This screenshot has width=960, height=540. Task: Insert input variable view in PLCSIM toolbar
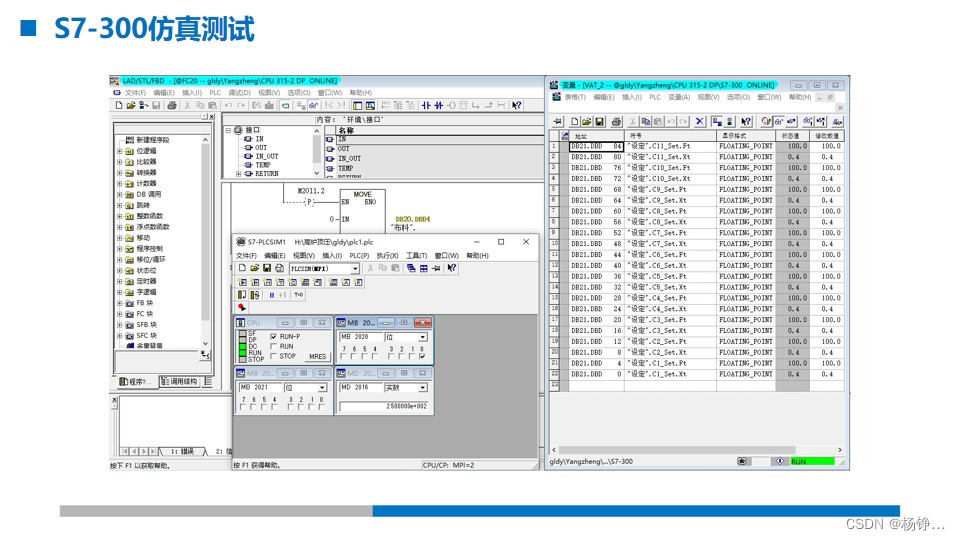pos(242,282)
